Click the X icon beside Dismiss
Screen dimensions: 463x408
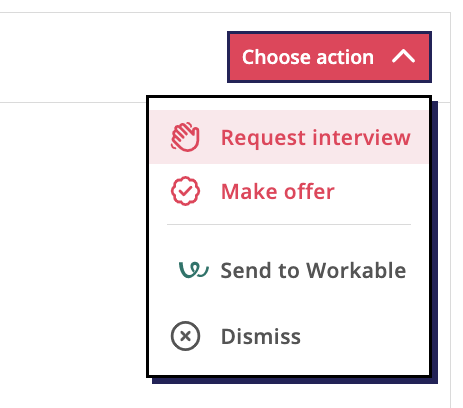(x=185, y=336)
